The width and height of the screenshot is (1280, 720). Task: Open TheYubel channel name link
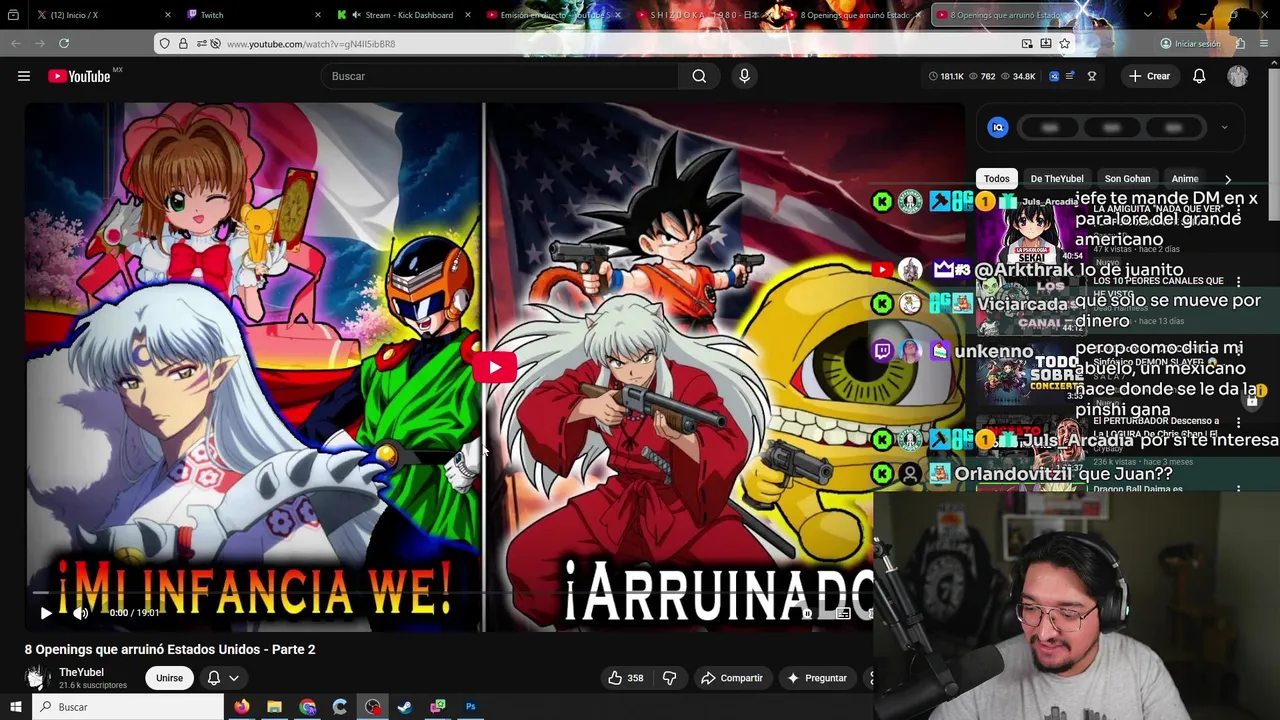tap(81, 672)
